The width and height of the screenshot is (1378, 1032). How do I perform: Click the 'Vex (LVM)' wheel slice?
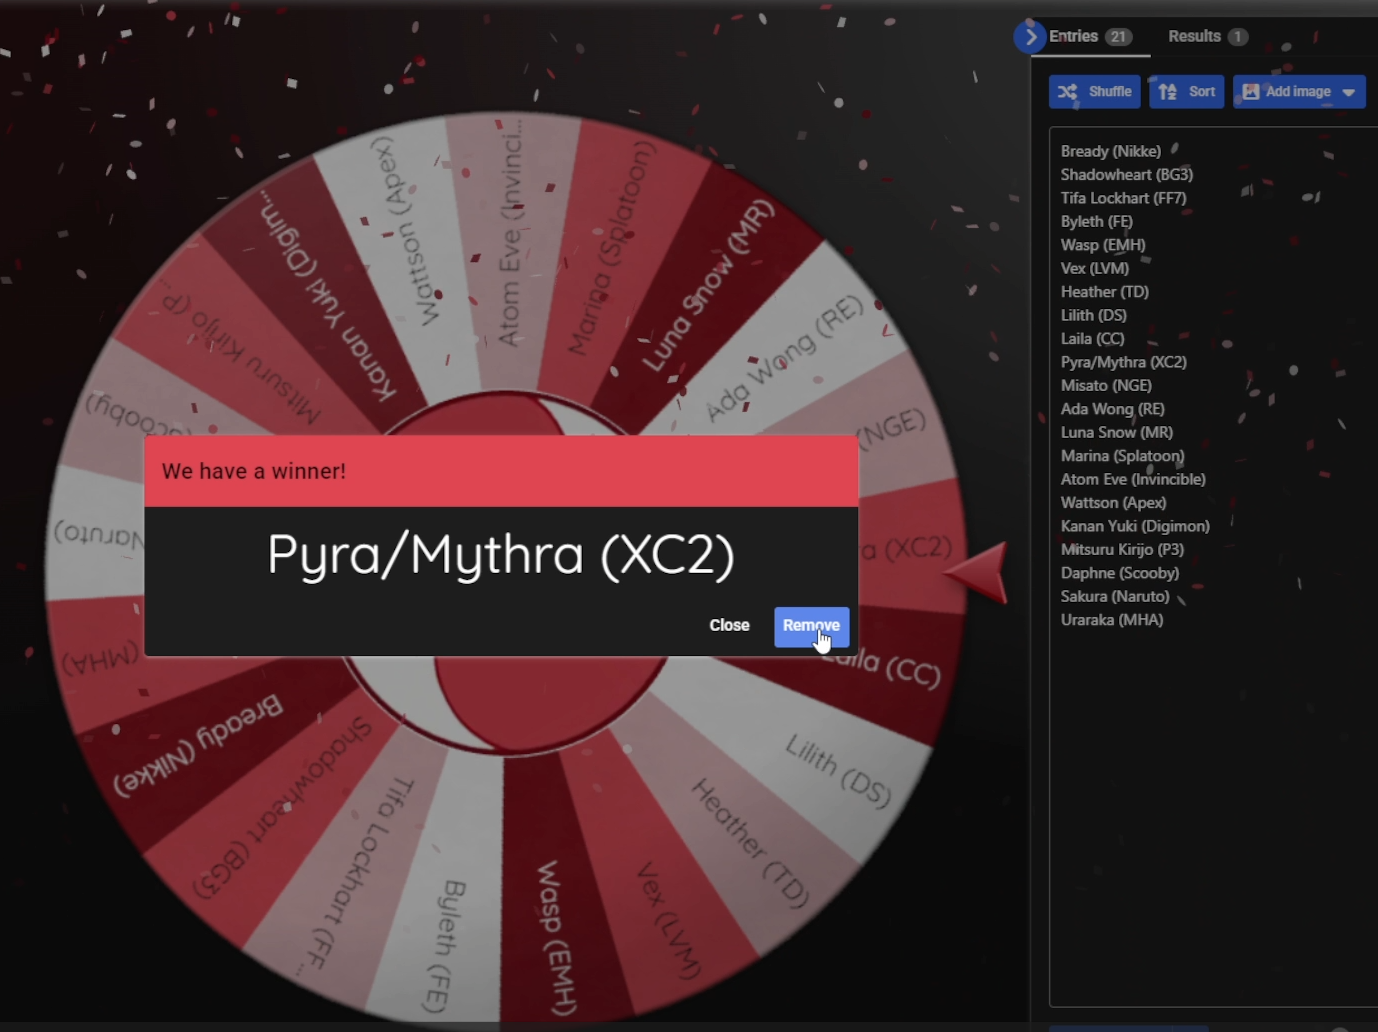668,918
